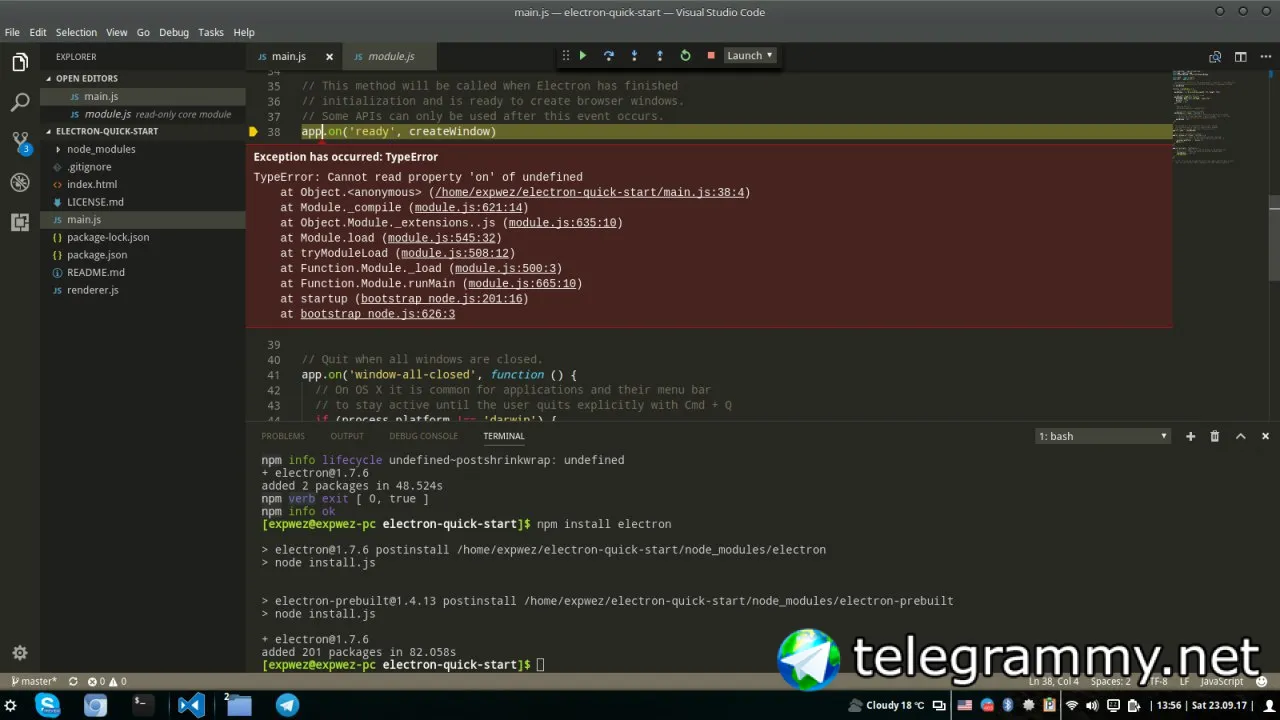
Task: Click the Open Changes icon in editor title
Action: coord(1215,57)
